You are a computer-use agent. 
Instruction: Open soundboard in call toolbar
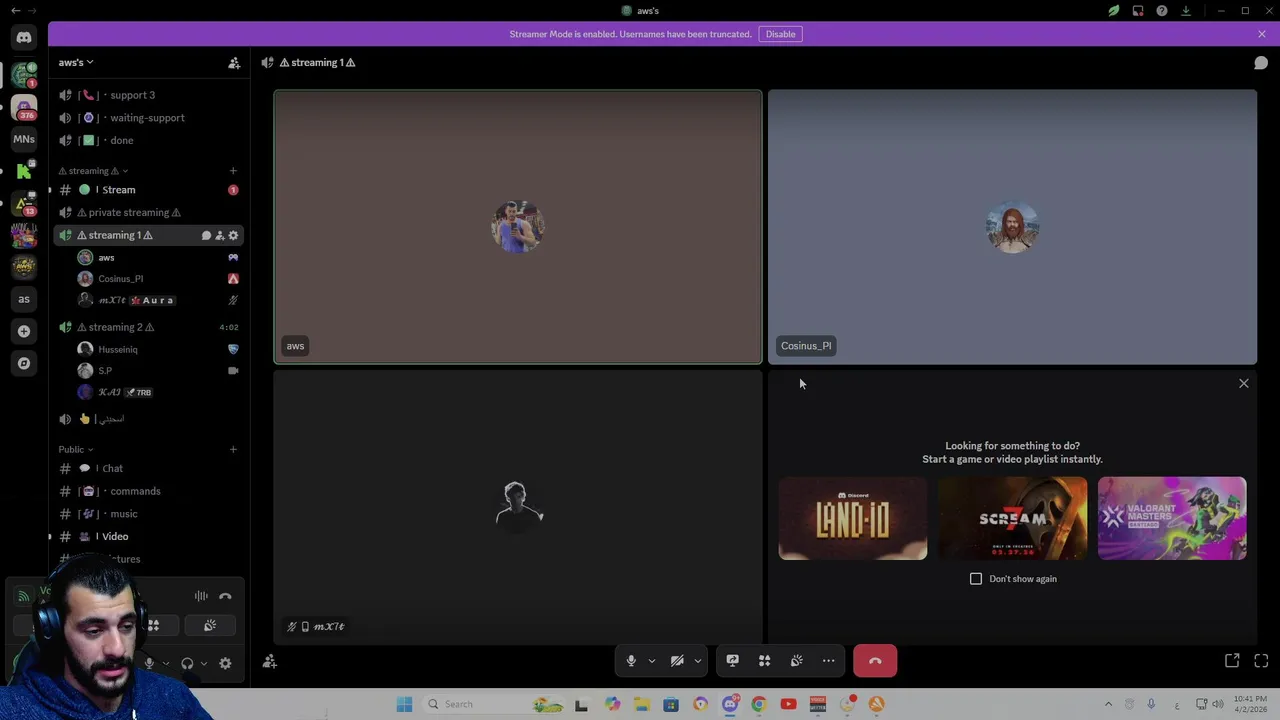point(796,661)
